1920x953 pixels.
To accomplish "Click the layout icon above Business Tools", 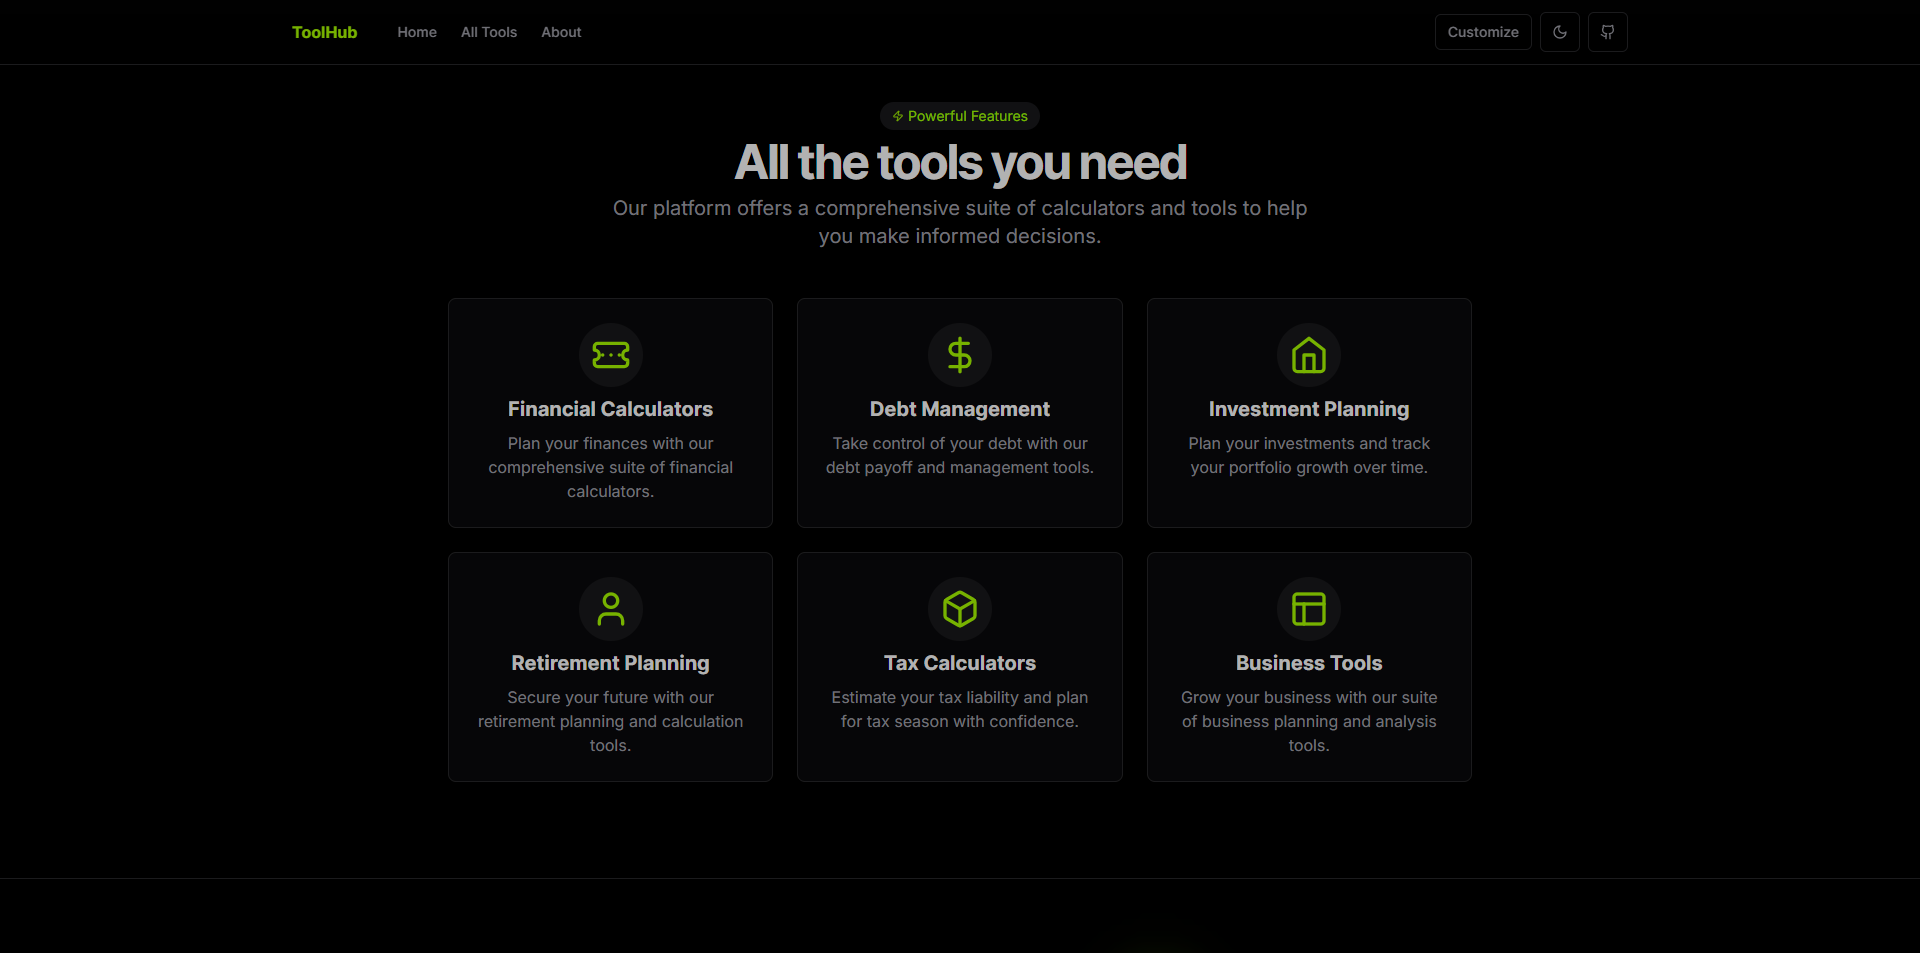I will click(x=1308, y=609).
